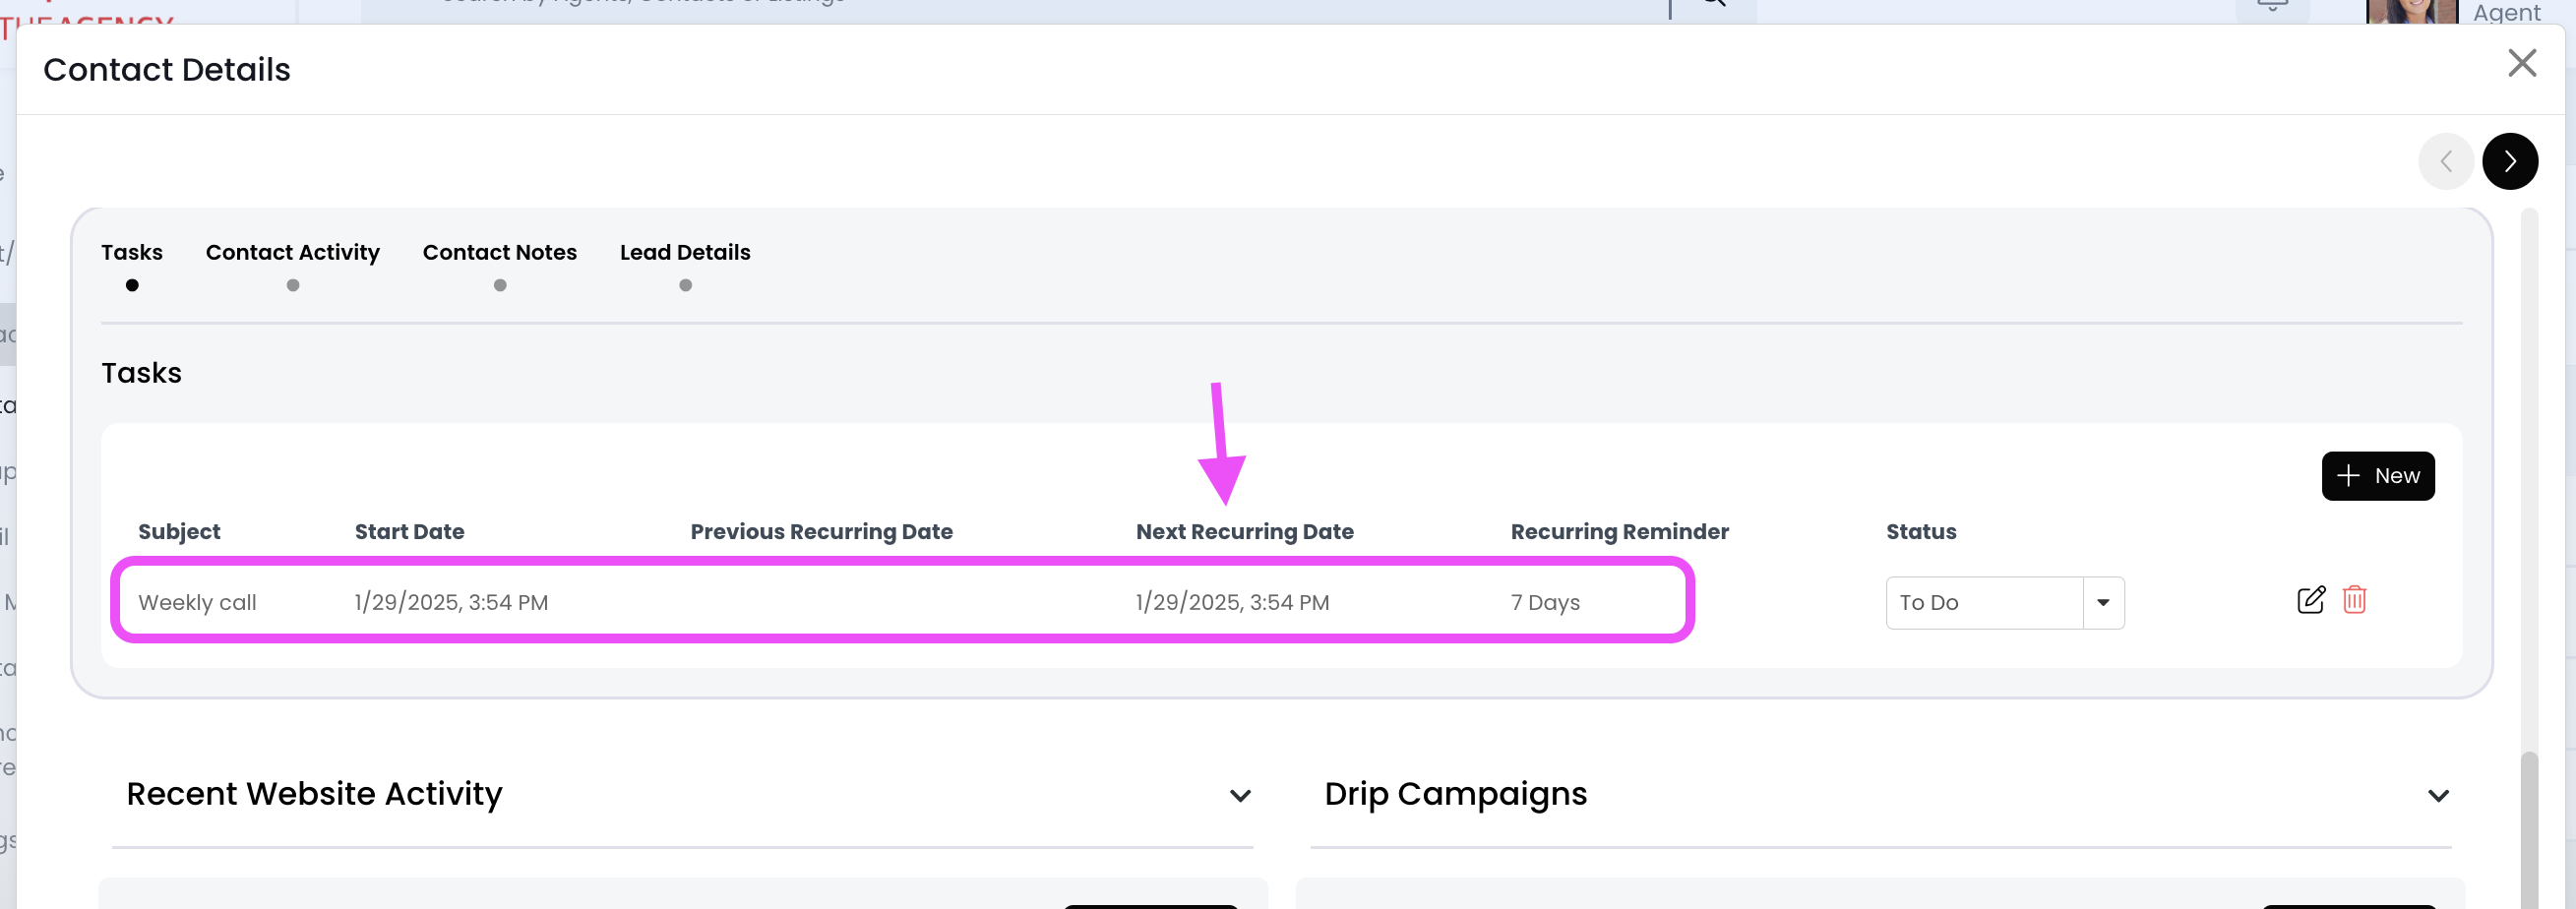Click the user profile avatar

pos(2410,12)
